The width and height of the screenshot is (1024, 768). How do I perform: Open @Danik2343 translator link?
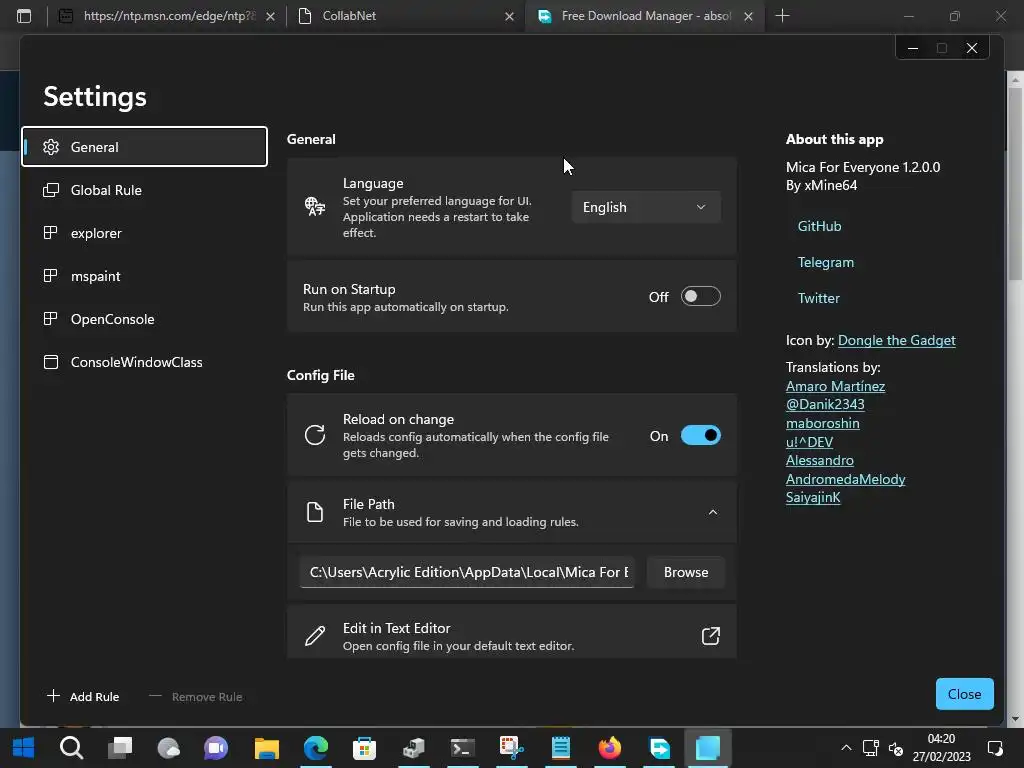(x=825, y=404)
